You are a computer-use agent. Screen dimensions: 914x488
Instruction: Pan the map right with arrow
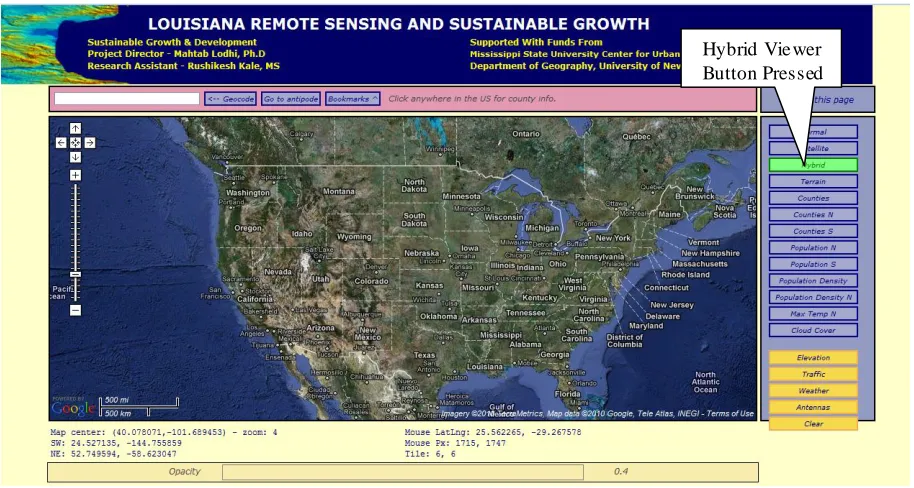(90, 143)
